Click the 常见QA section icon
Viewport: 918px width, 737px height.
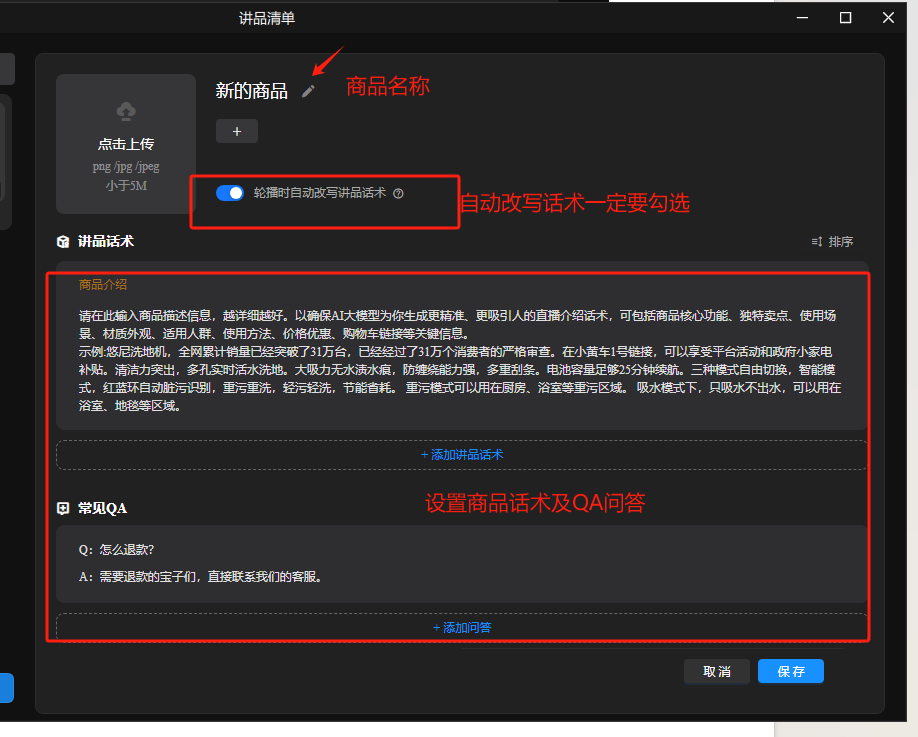(x=63, y=508)
